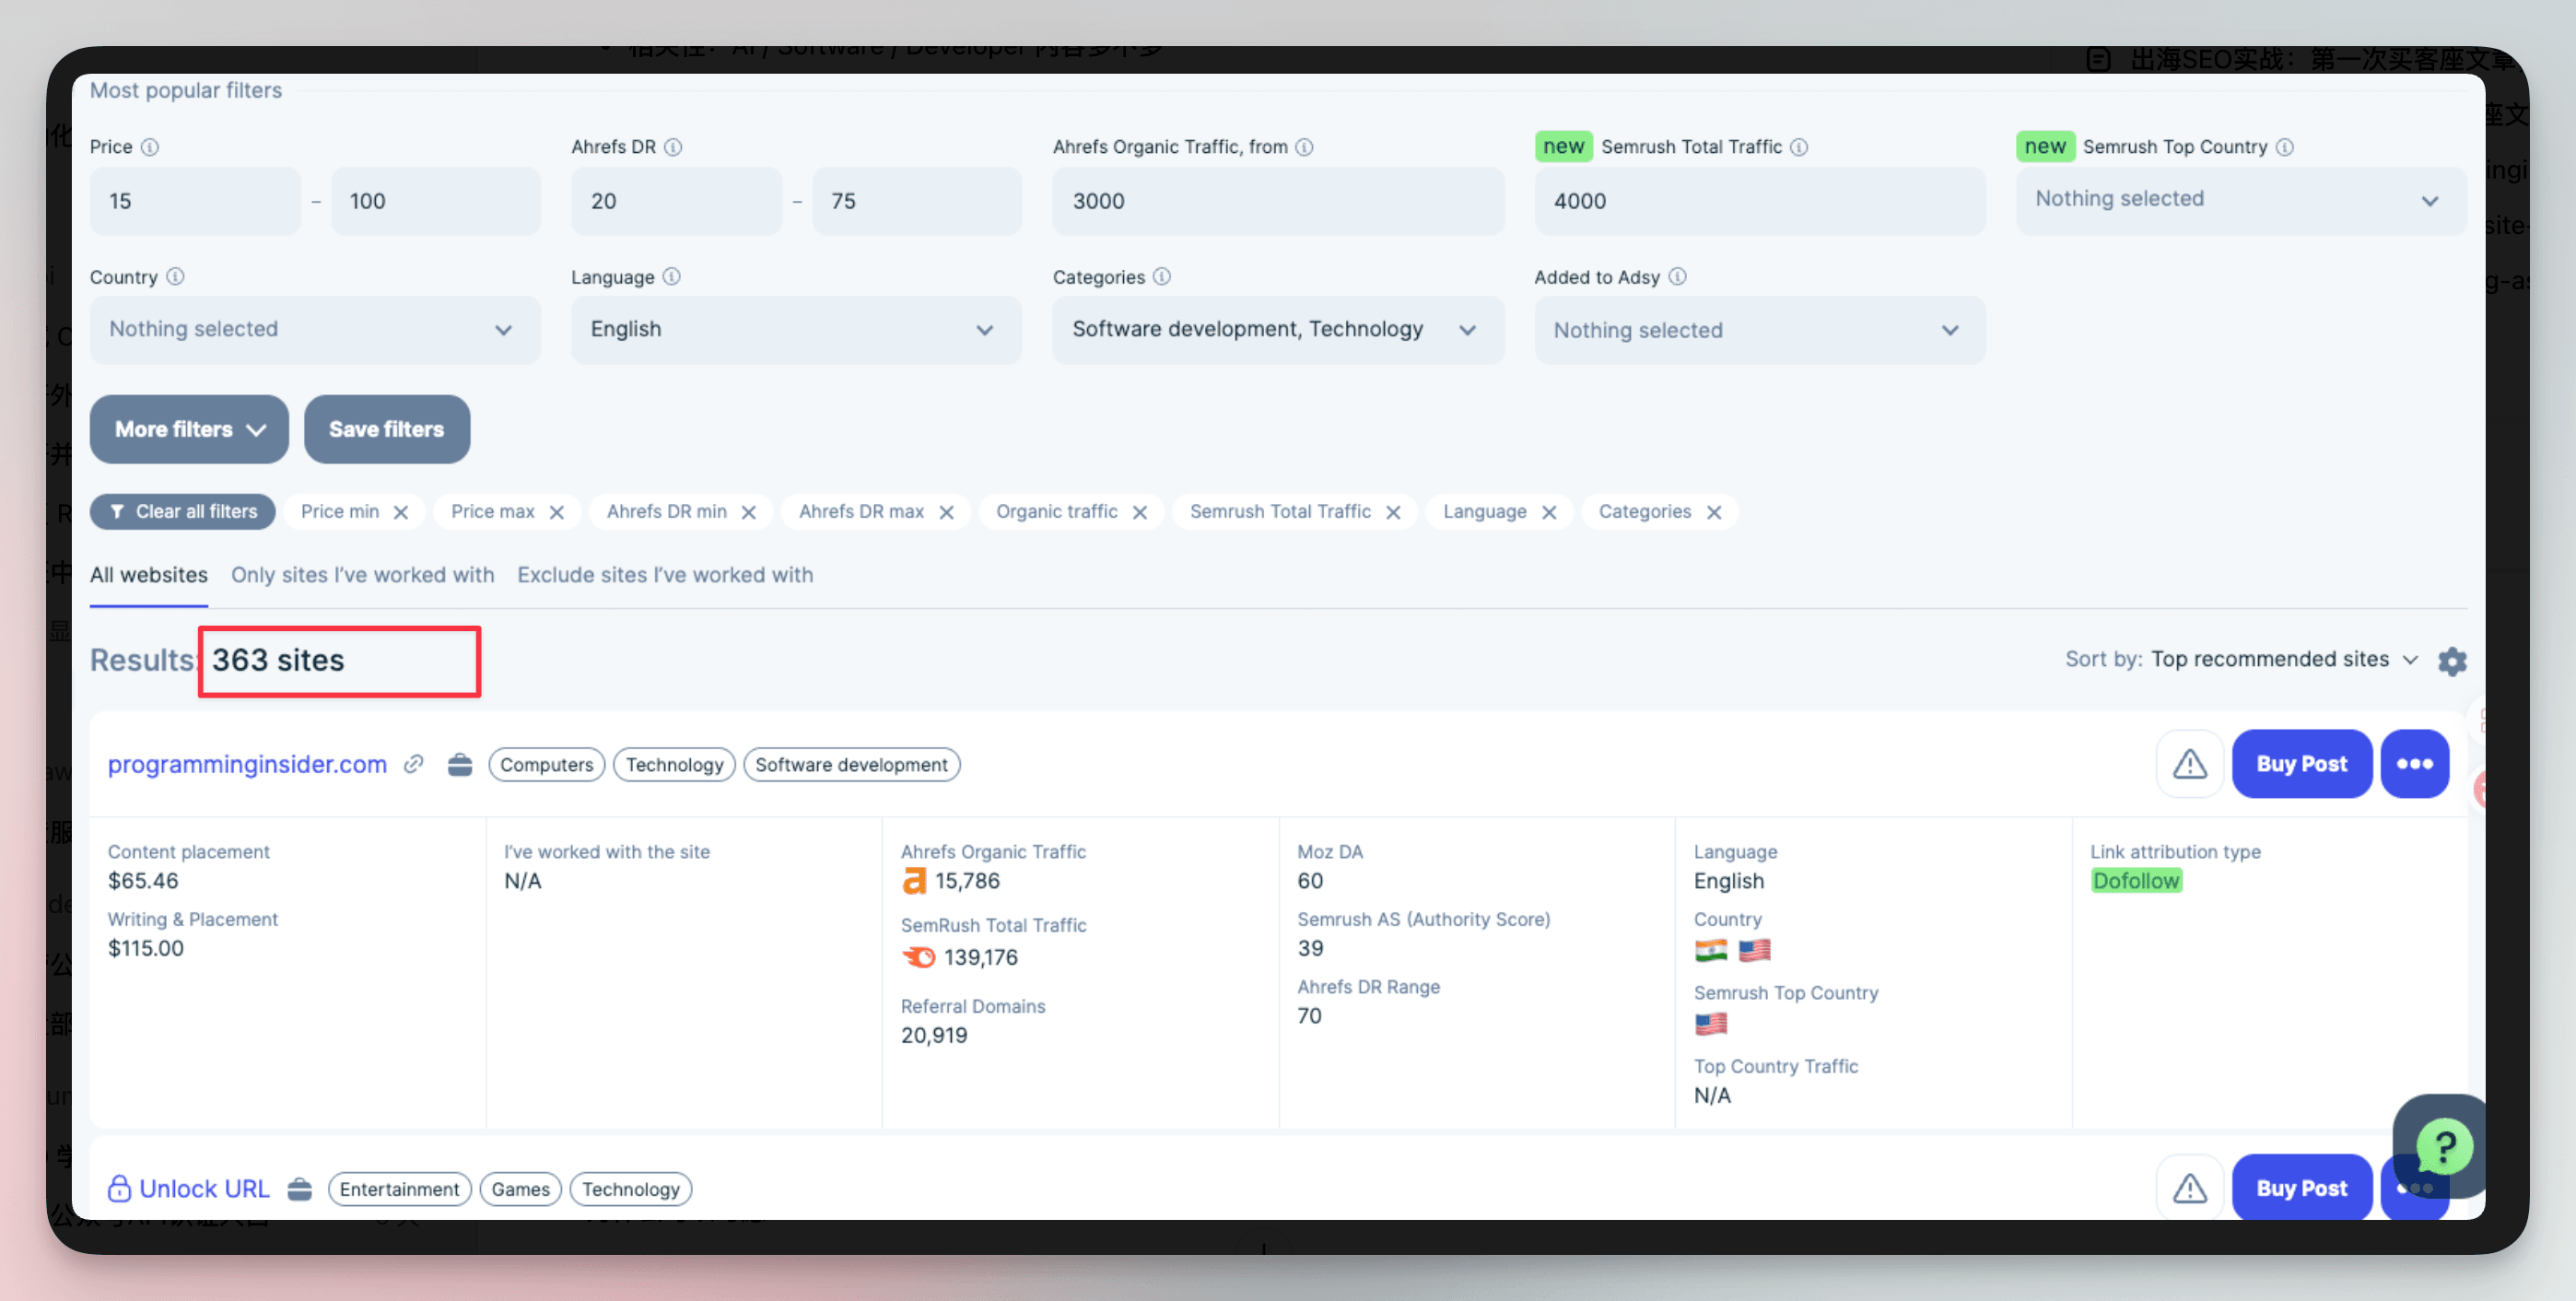Image resolution: width=2576 pixels, height=1301 pixels.
Task: Open the help question mark widget
Action: point(2444,1146)
